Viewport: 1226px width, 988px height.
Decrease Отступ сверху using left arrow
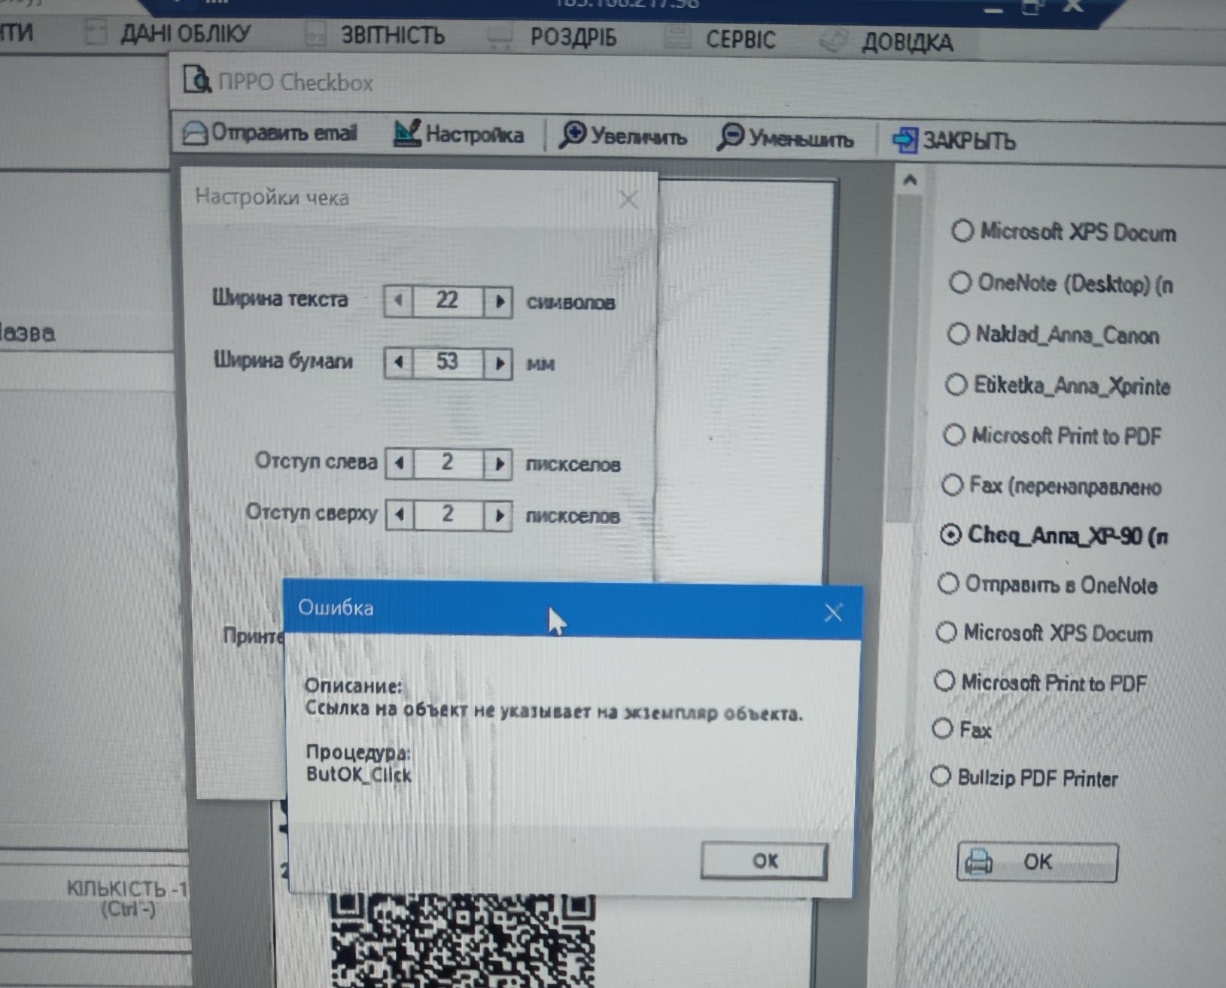click(x=399, y=515)
